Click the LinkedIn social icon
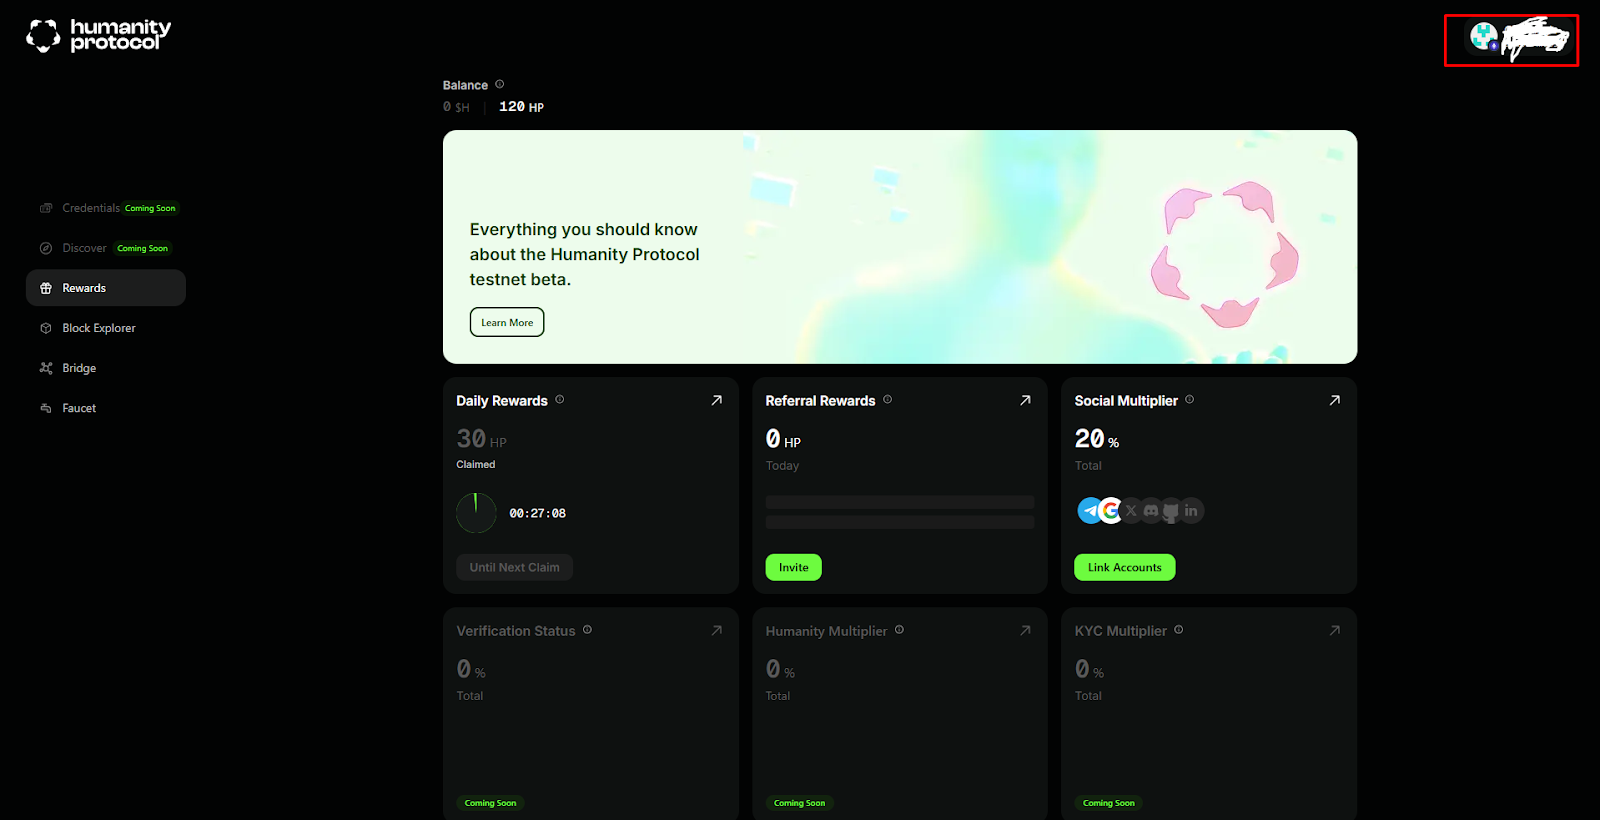The height and width of the screenshot is (820, 1600). [x=1191, y=511]
